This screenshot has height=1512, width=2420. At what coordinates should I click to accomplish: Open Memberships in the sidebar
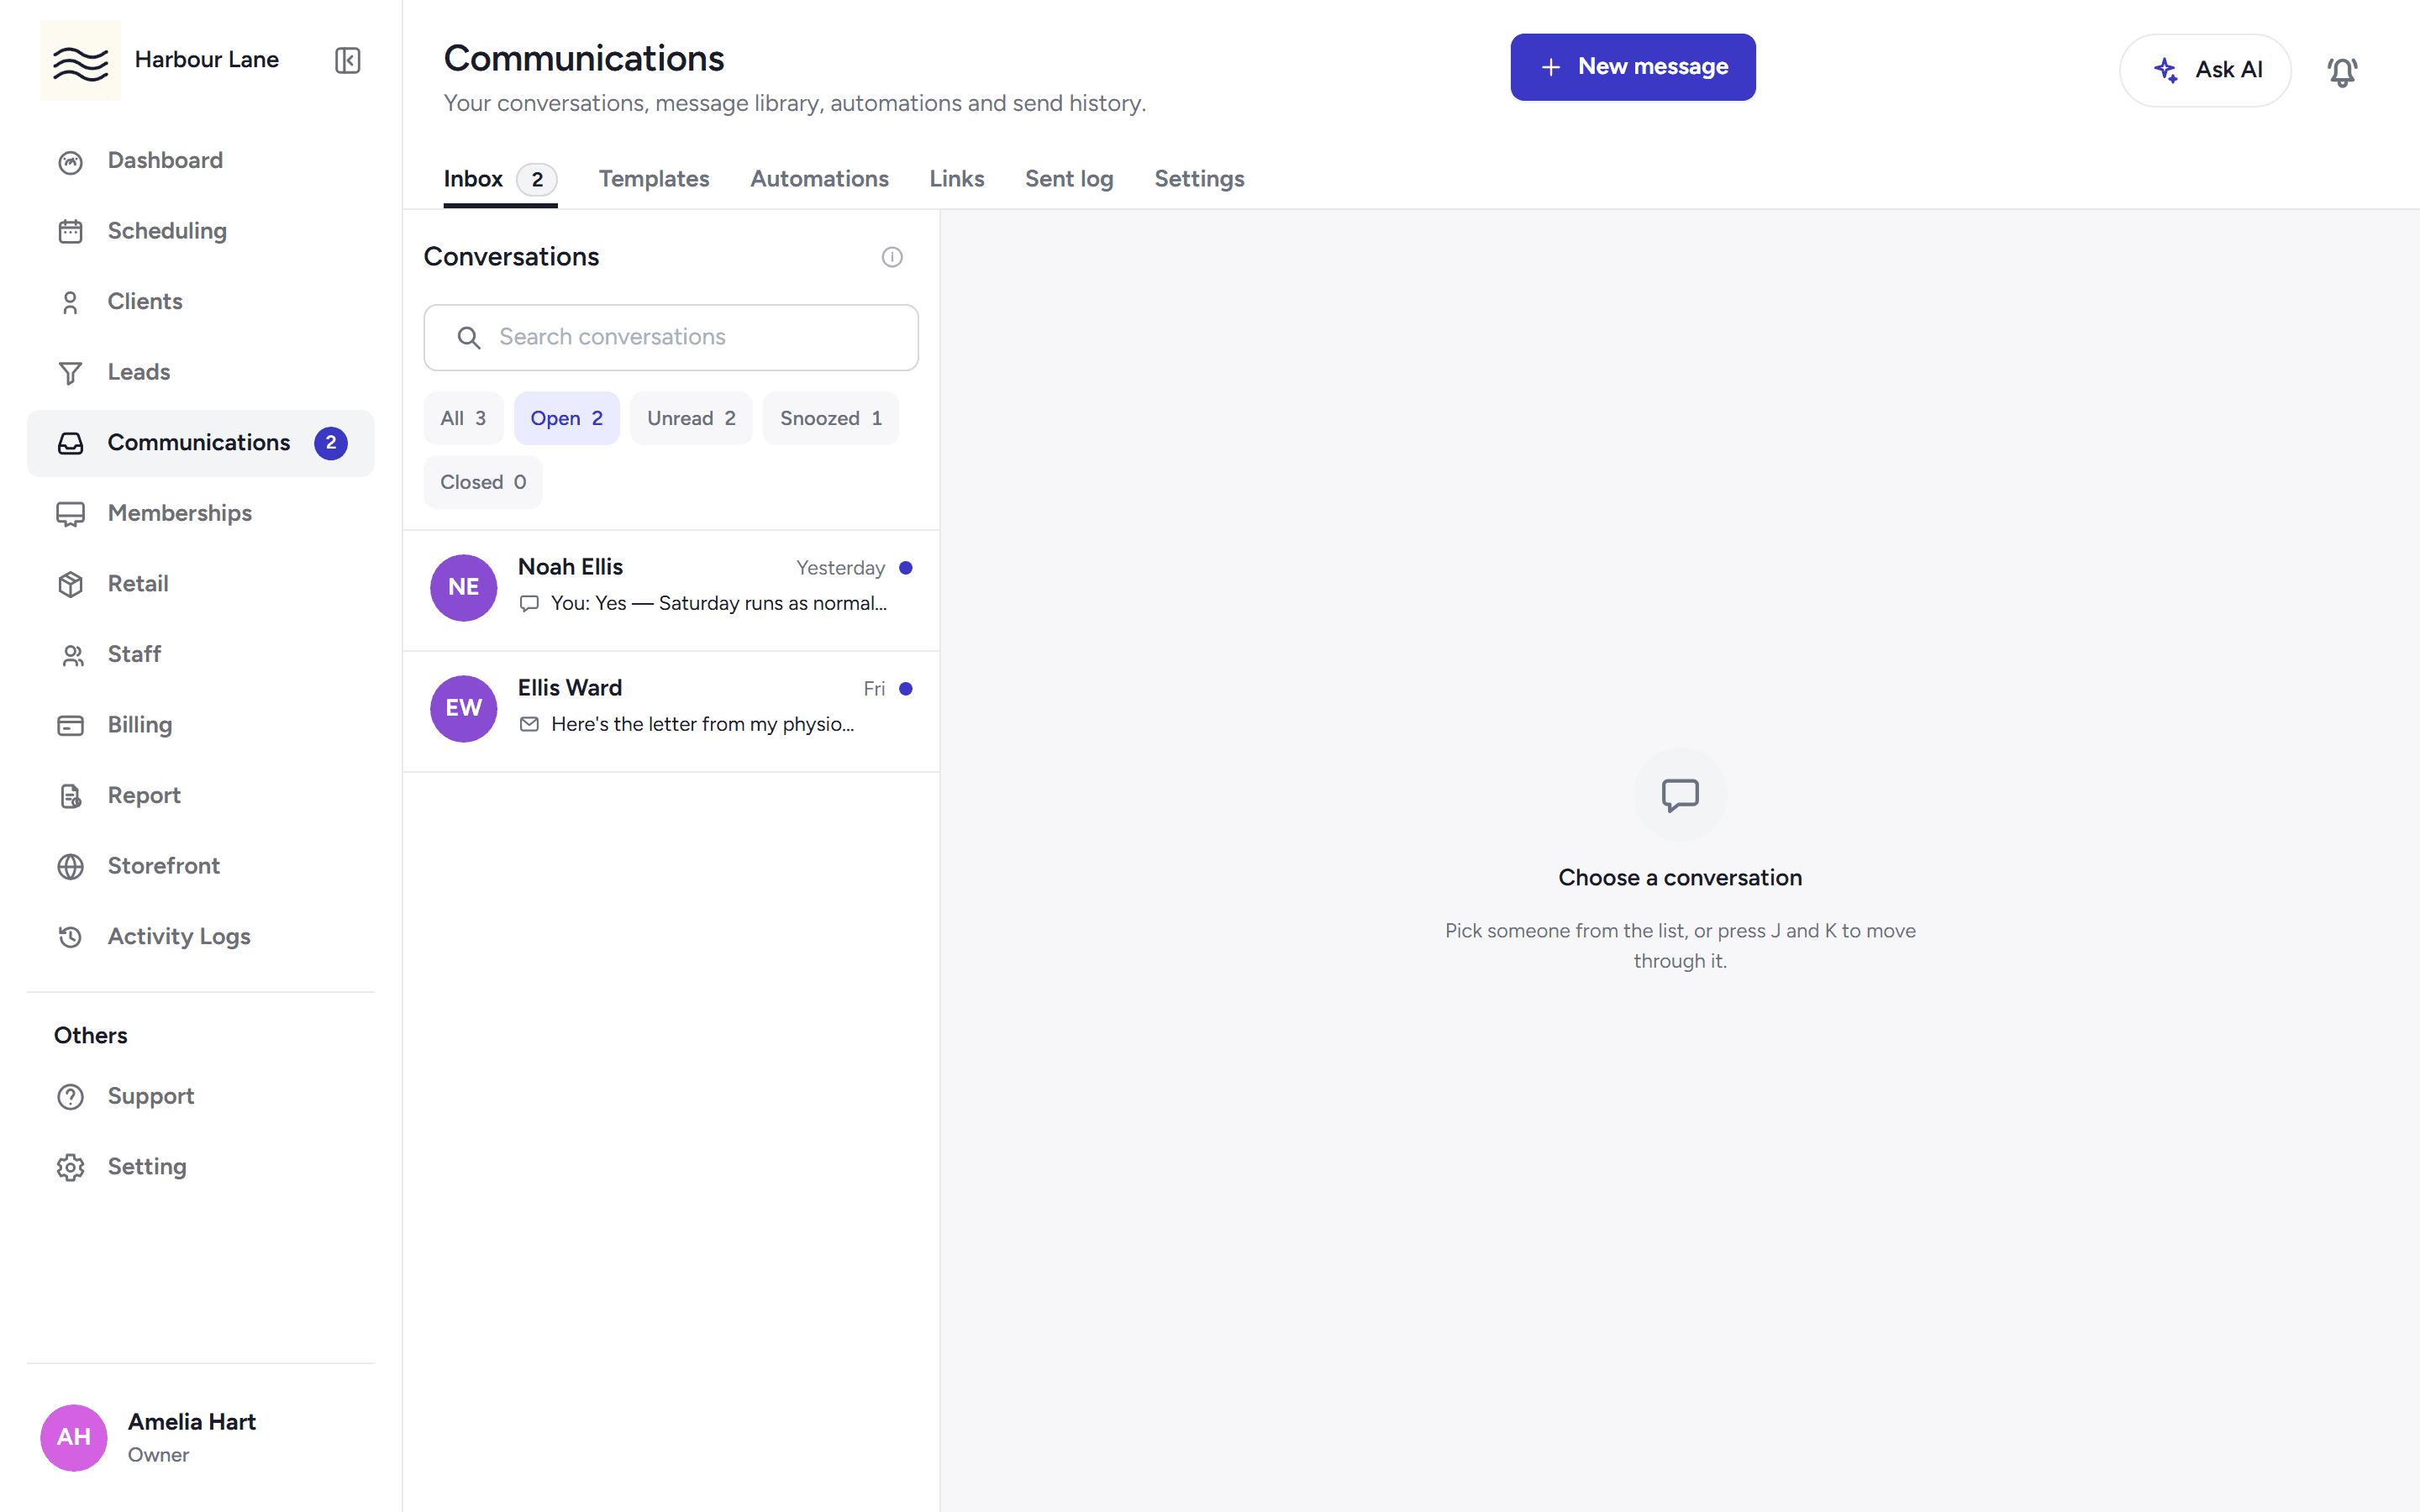pyautogui.click(x=200, y=513)
